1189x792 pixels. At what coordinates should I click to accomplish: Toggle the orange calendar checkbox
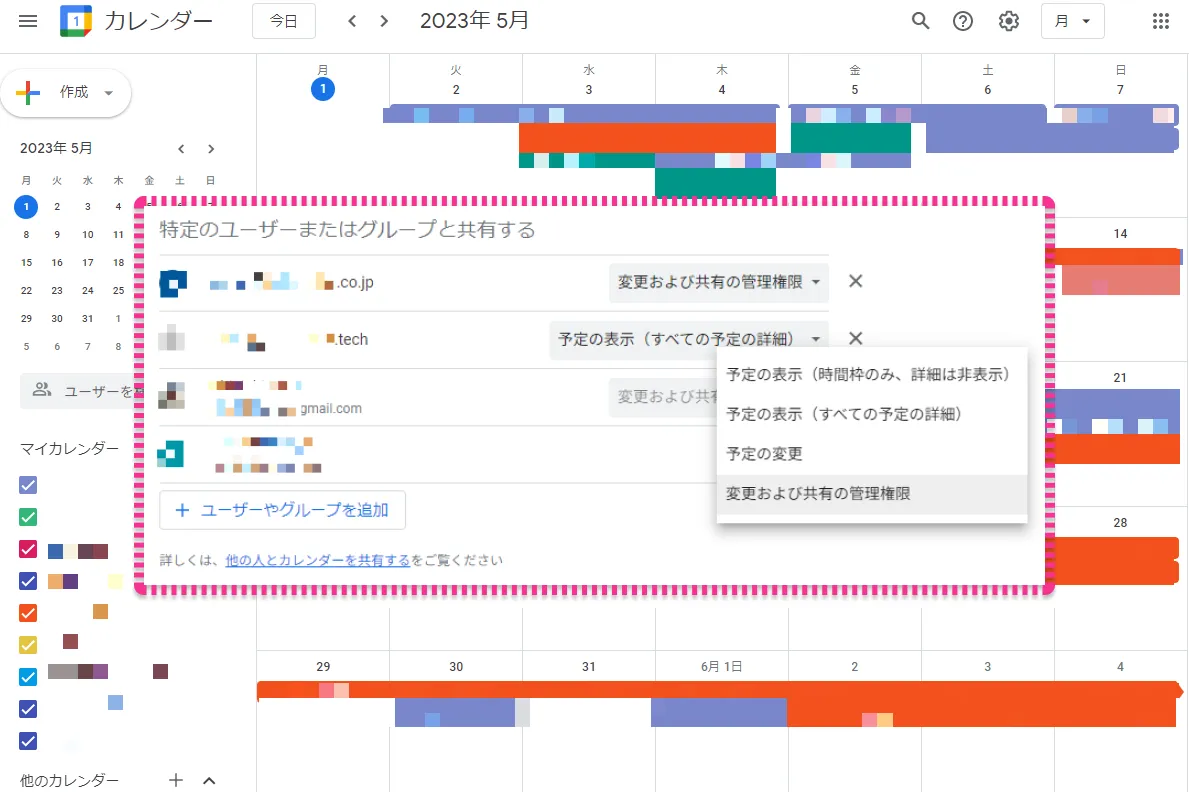(28, 613)
